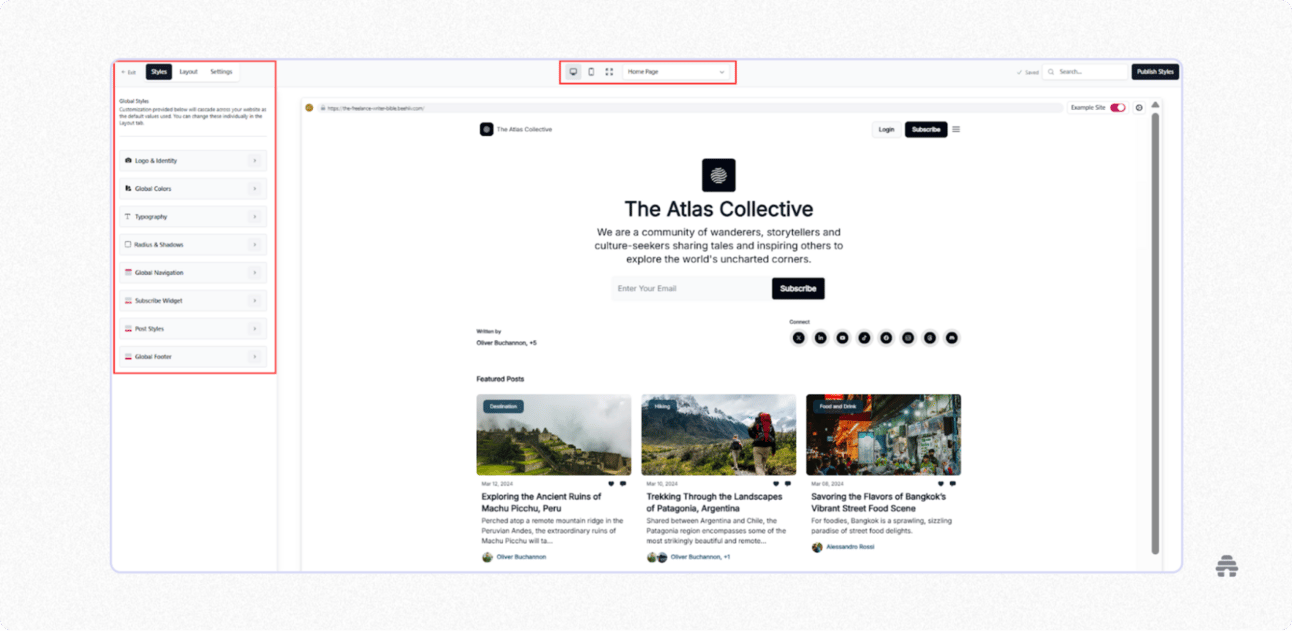Click the brown favicon by the URL bar

[x=309, y=108]
